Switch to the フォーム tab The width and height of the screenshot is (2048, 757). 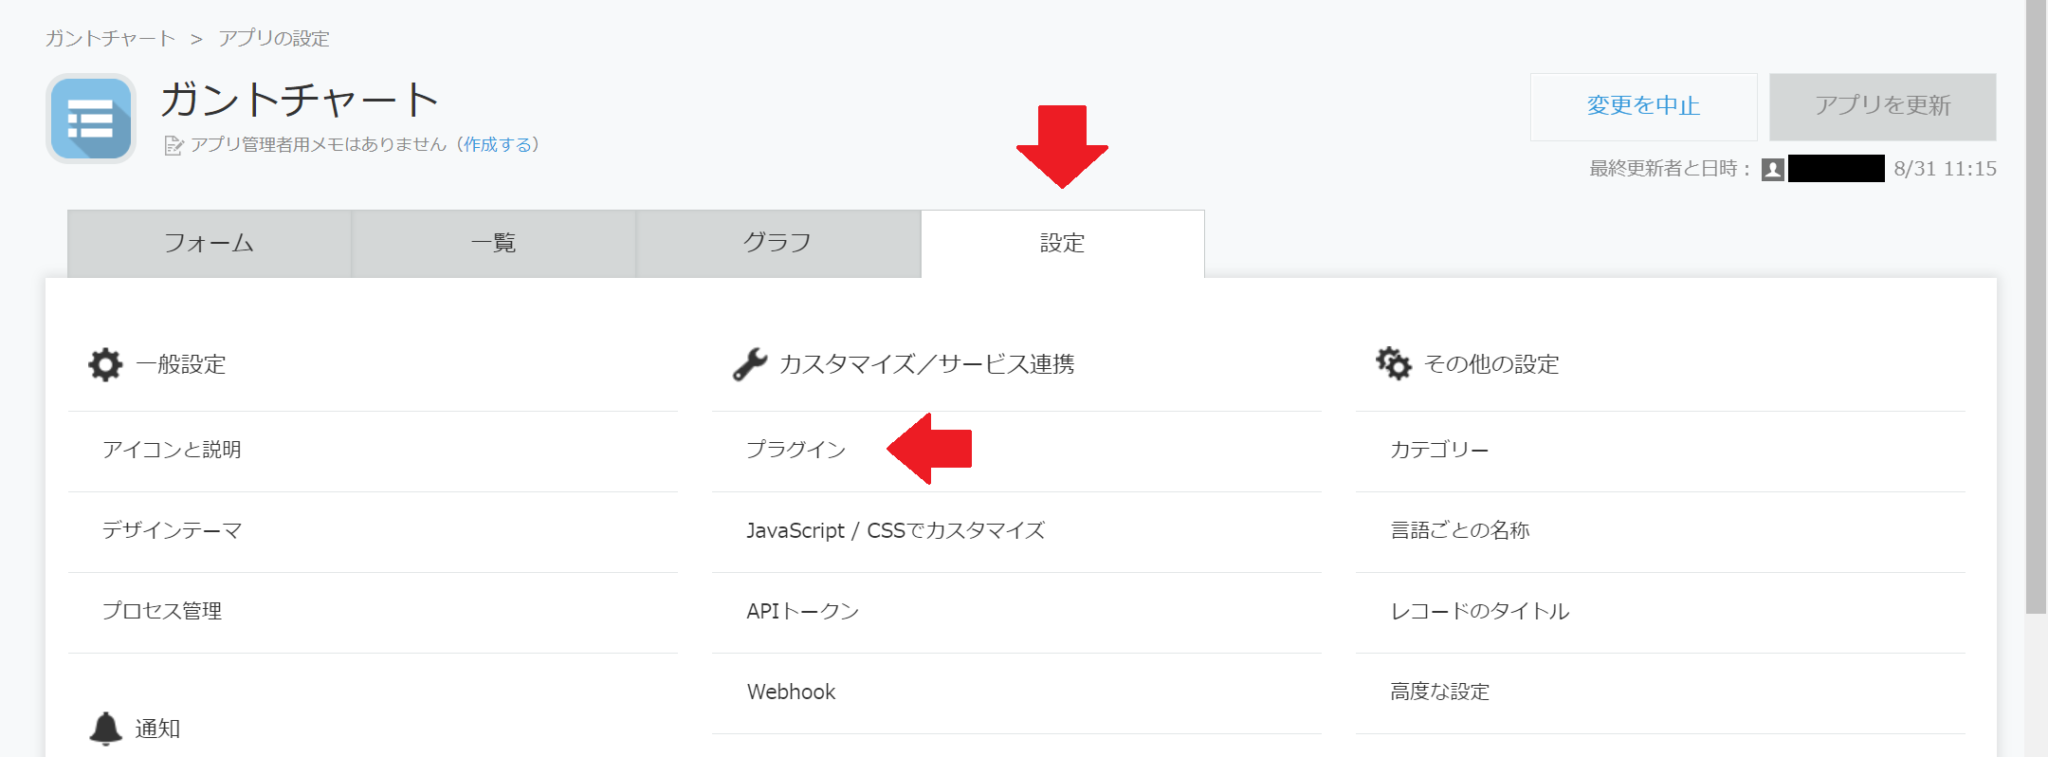click(x=209, y=244)
